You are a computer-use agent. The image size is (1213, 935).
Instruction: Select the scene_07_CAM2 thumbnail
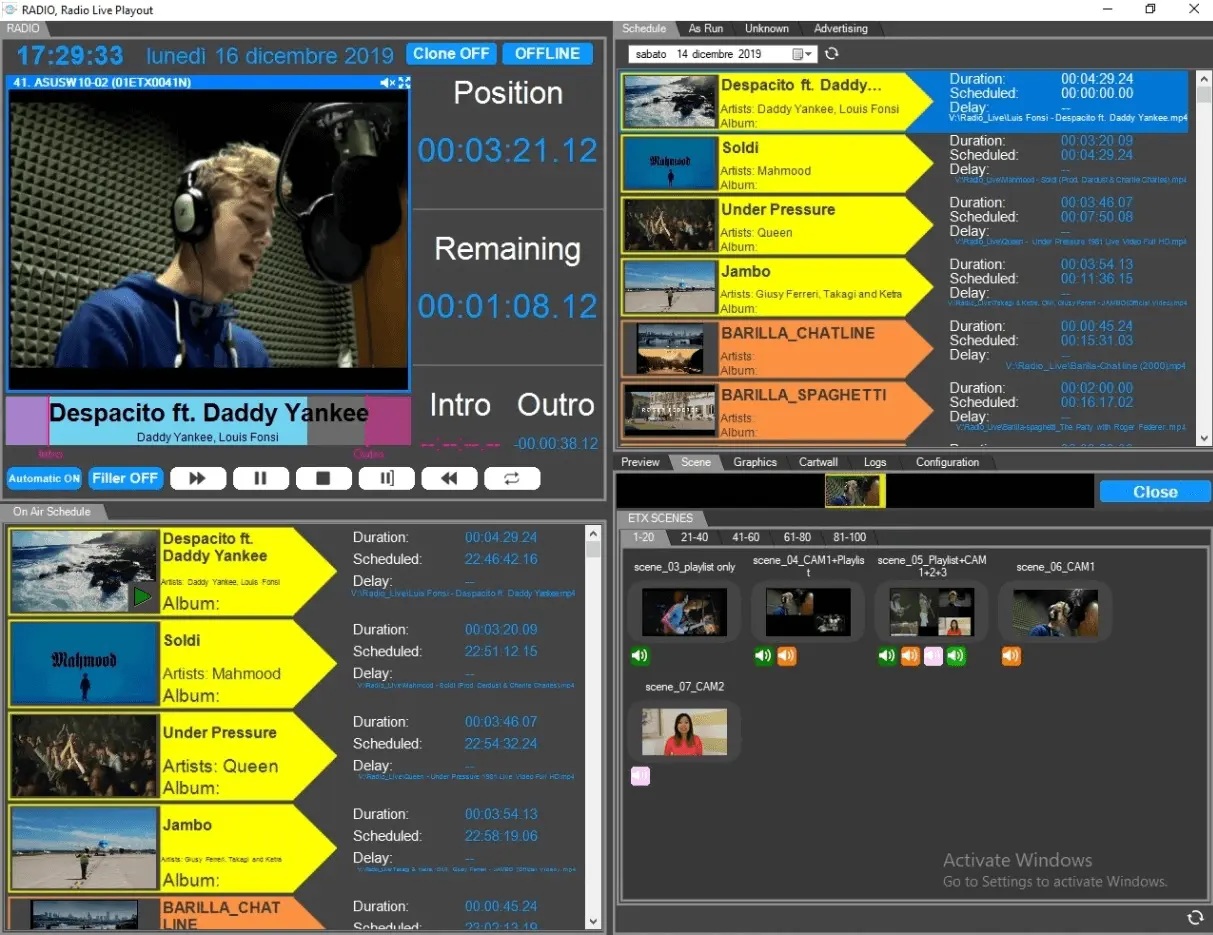(685, 732)
